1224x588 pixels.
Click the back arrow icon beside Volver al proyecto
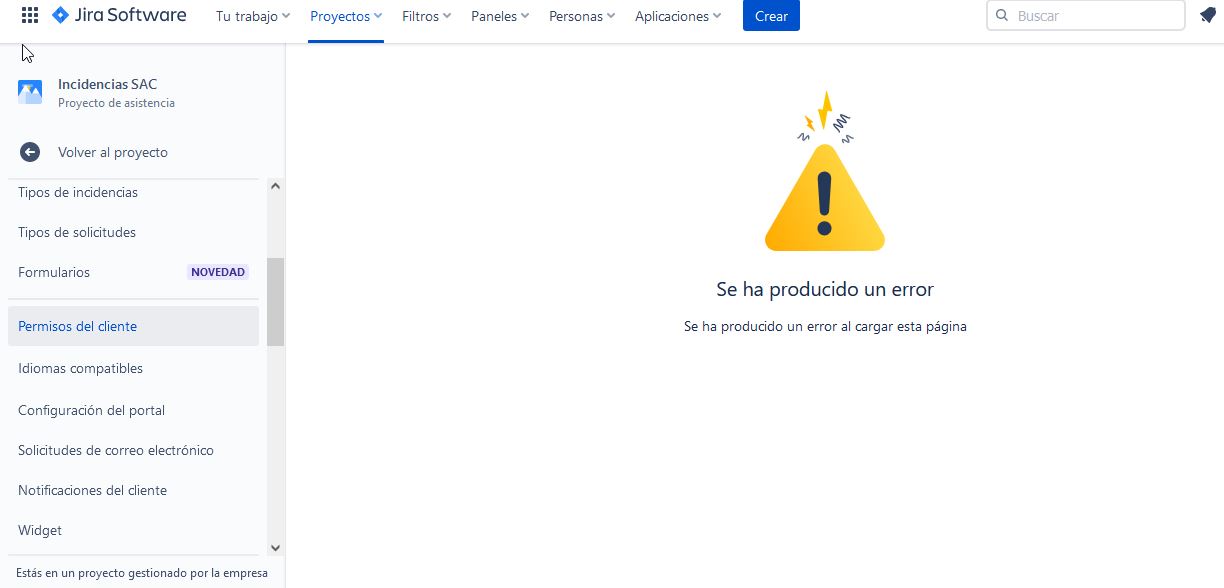(x=30, y=152)
